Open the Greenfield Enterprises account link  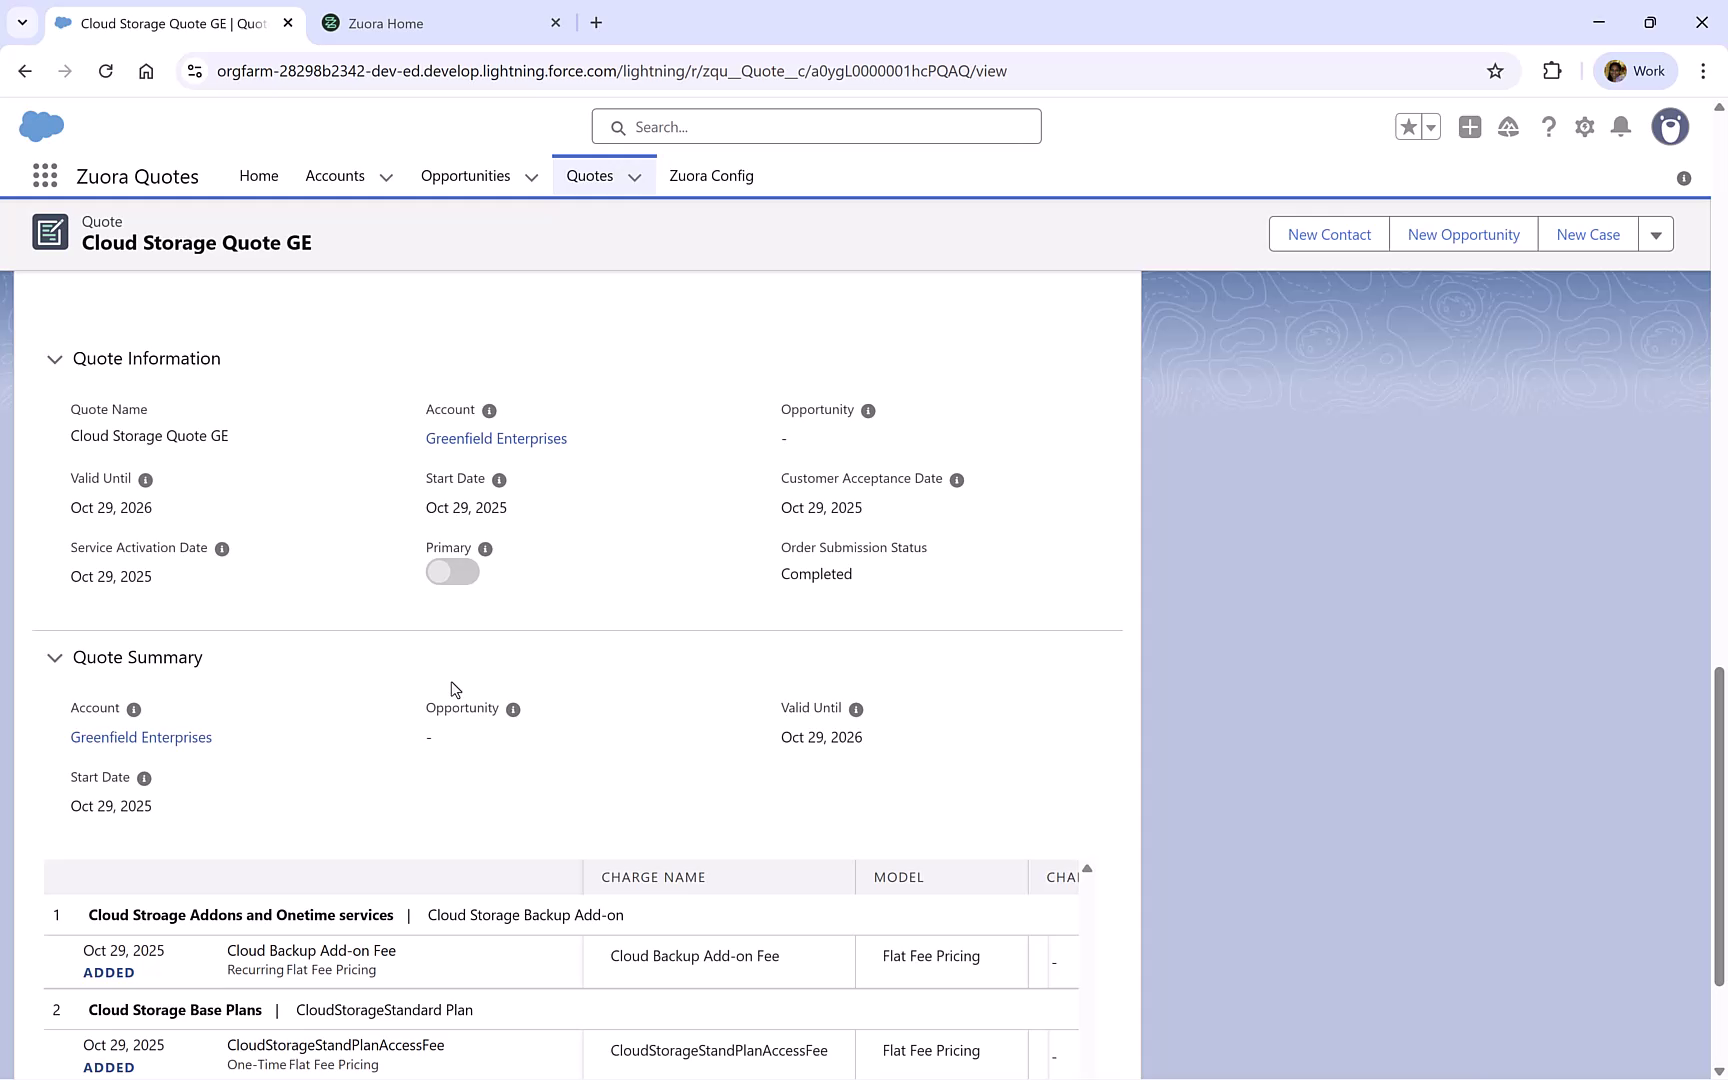496,438
